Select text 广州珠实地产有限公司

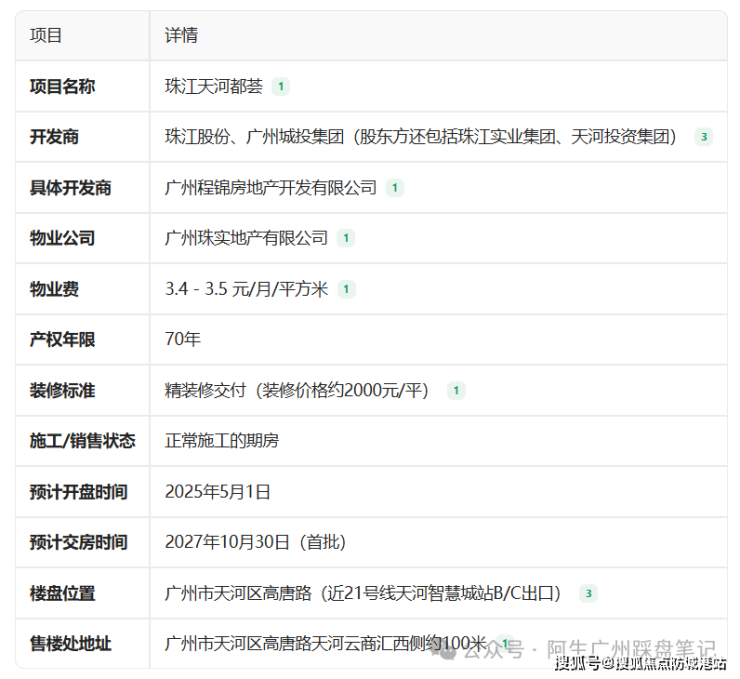246,238
